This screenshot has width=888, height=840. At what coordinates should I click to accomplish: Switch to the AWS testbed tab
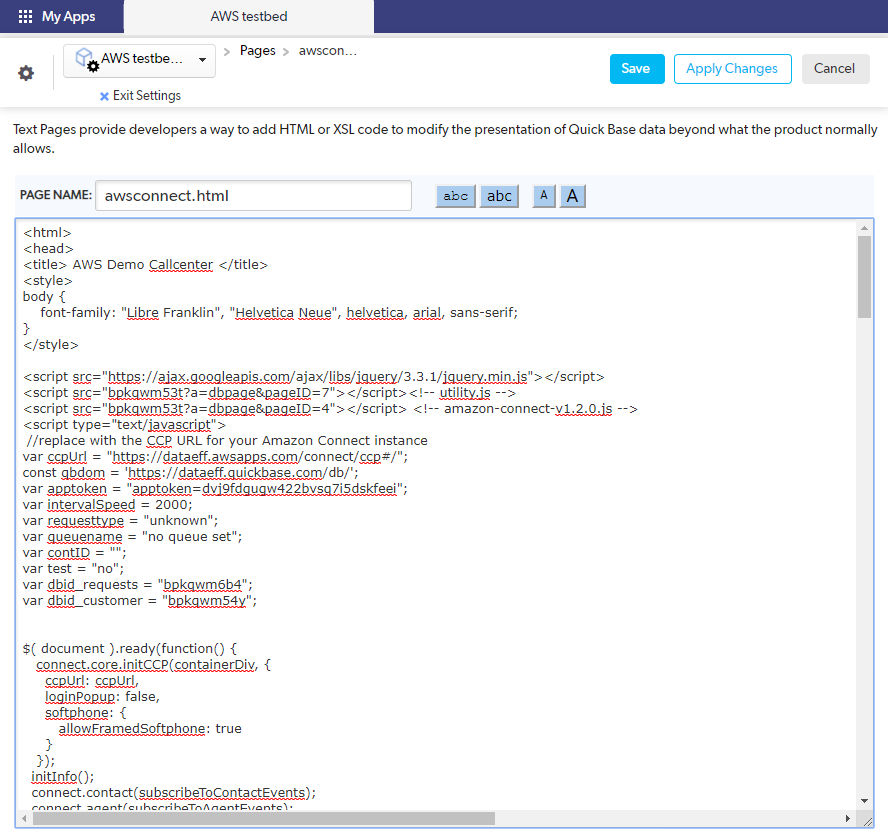pyautogui.click(x=249, y=16)
